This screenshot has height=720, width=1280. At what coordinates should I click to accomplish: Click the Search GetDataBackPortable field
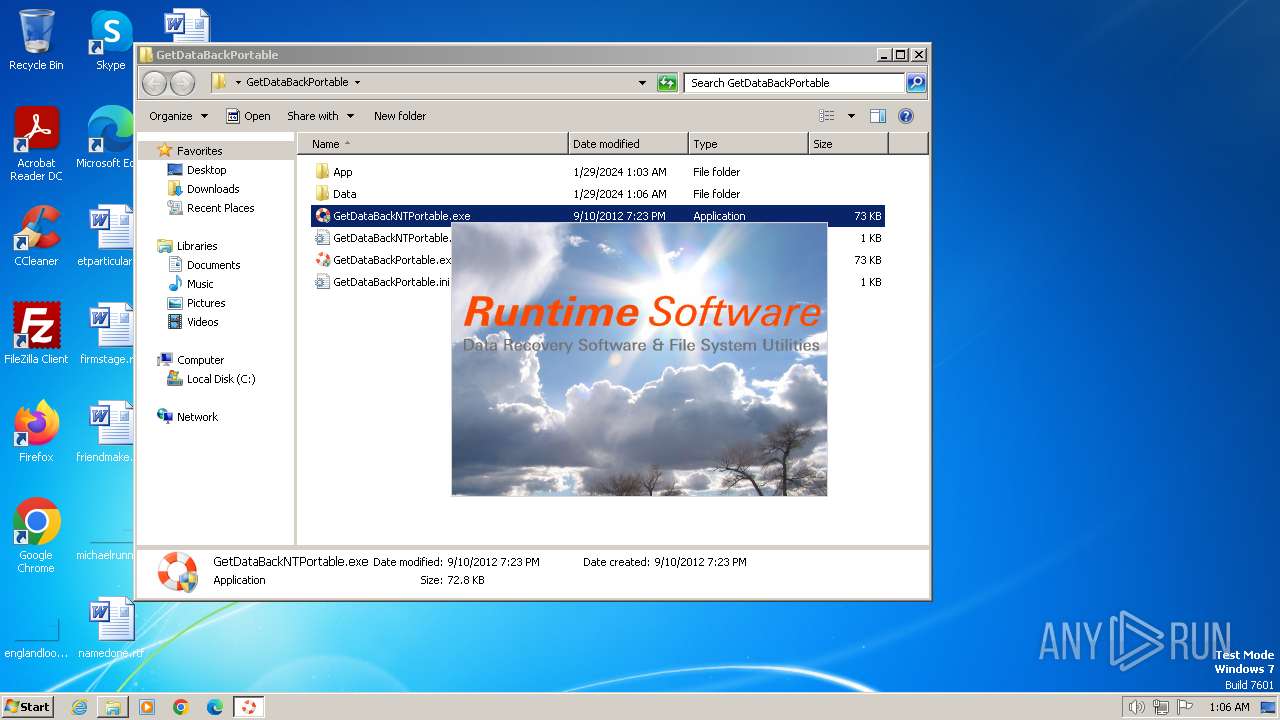click(795, 83)
